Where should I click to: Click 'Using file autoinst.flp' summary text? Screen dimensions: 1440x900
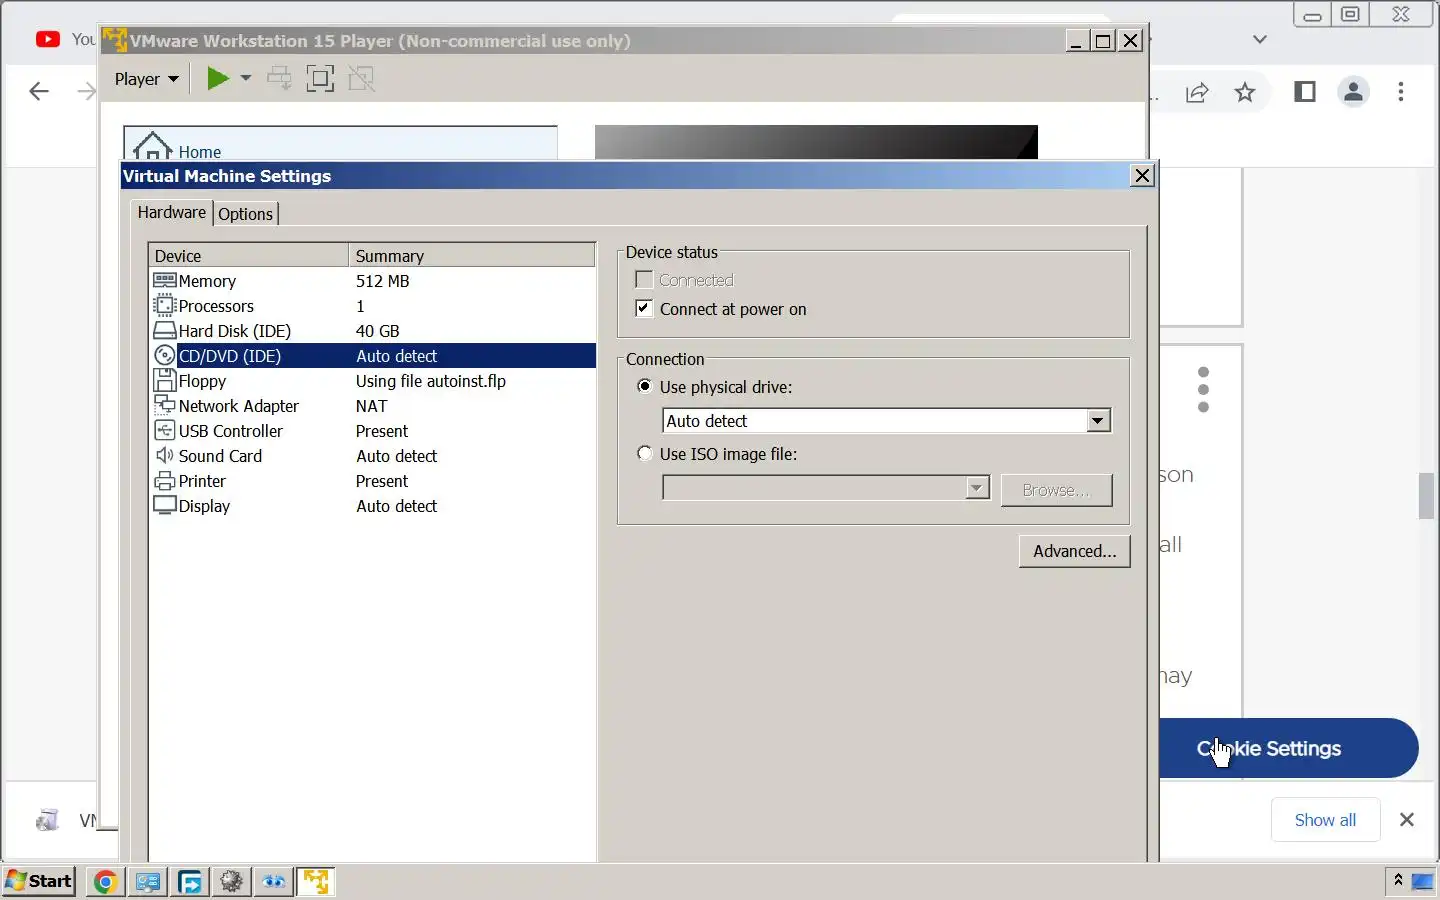(431, 381)
